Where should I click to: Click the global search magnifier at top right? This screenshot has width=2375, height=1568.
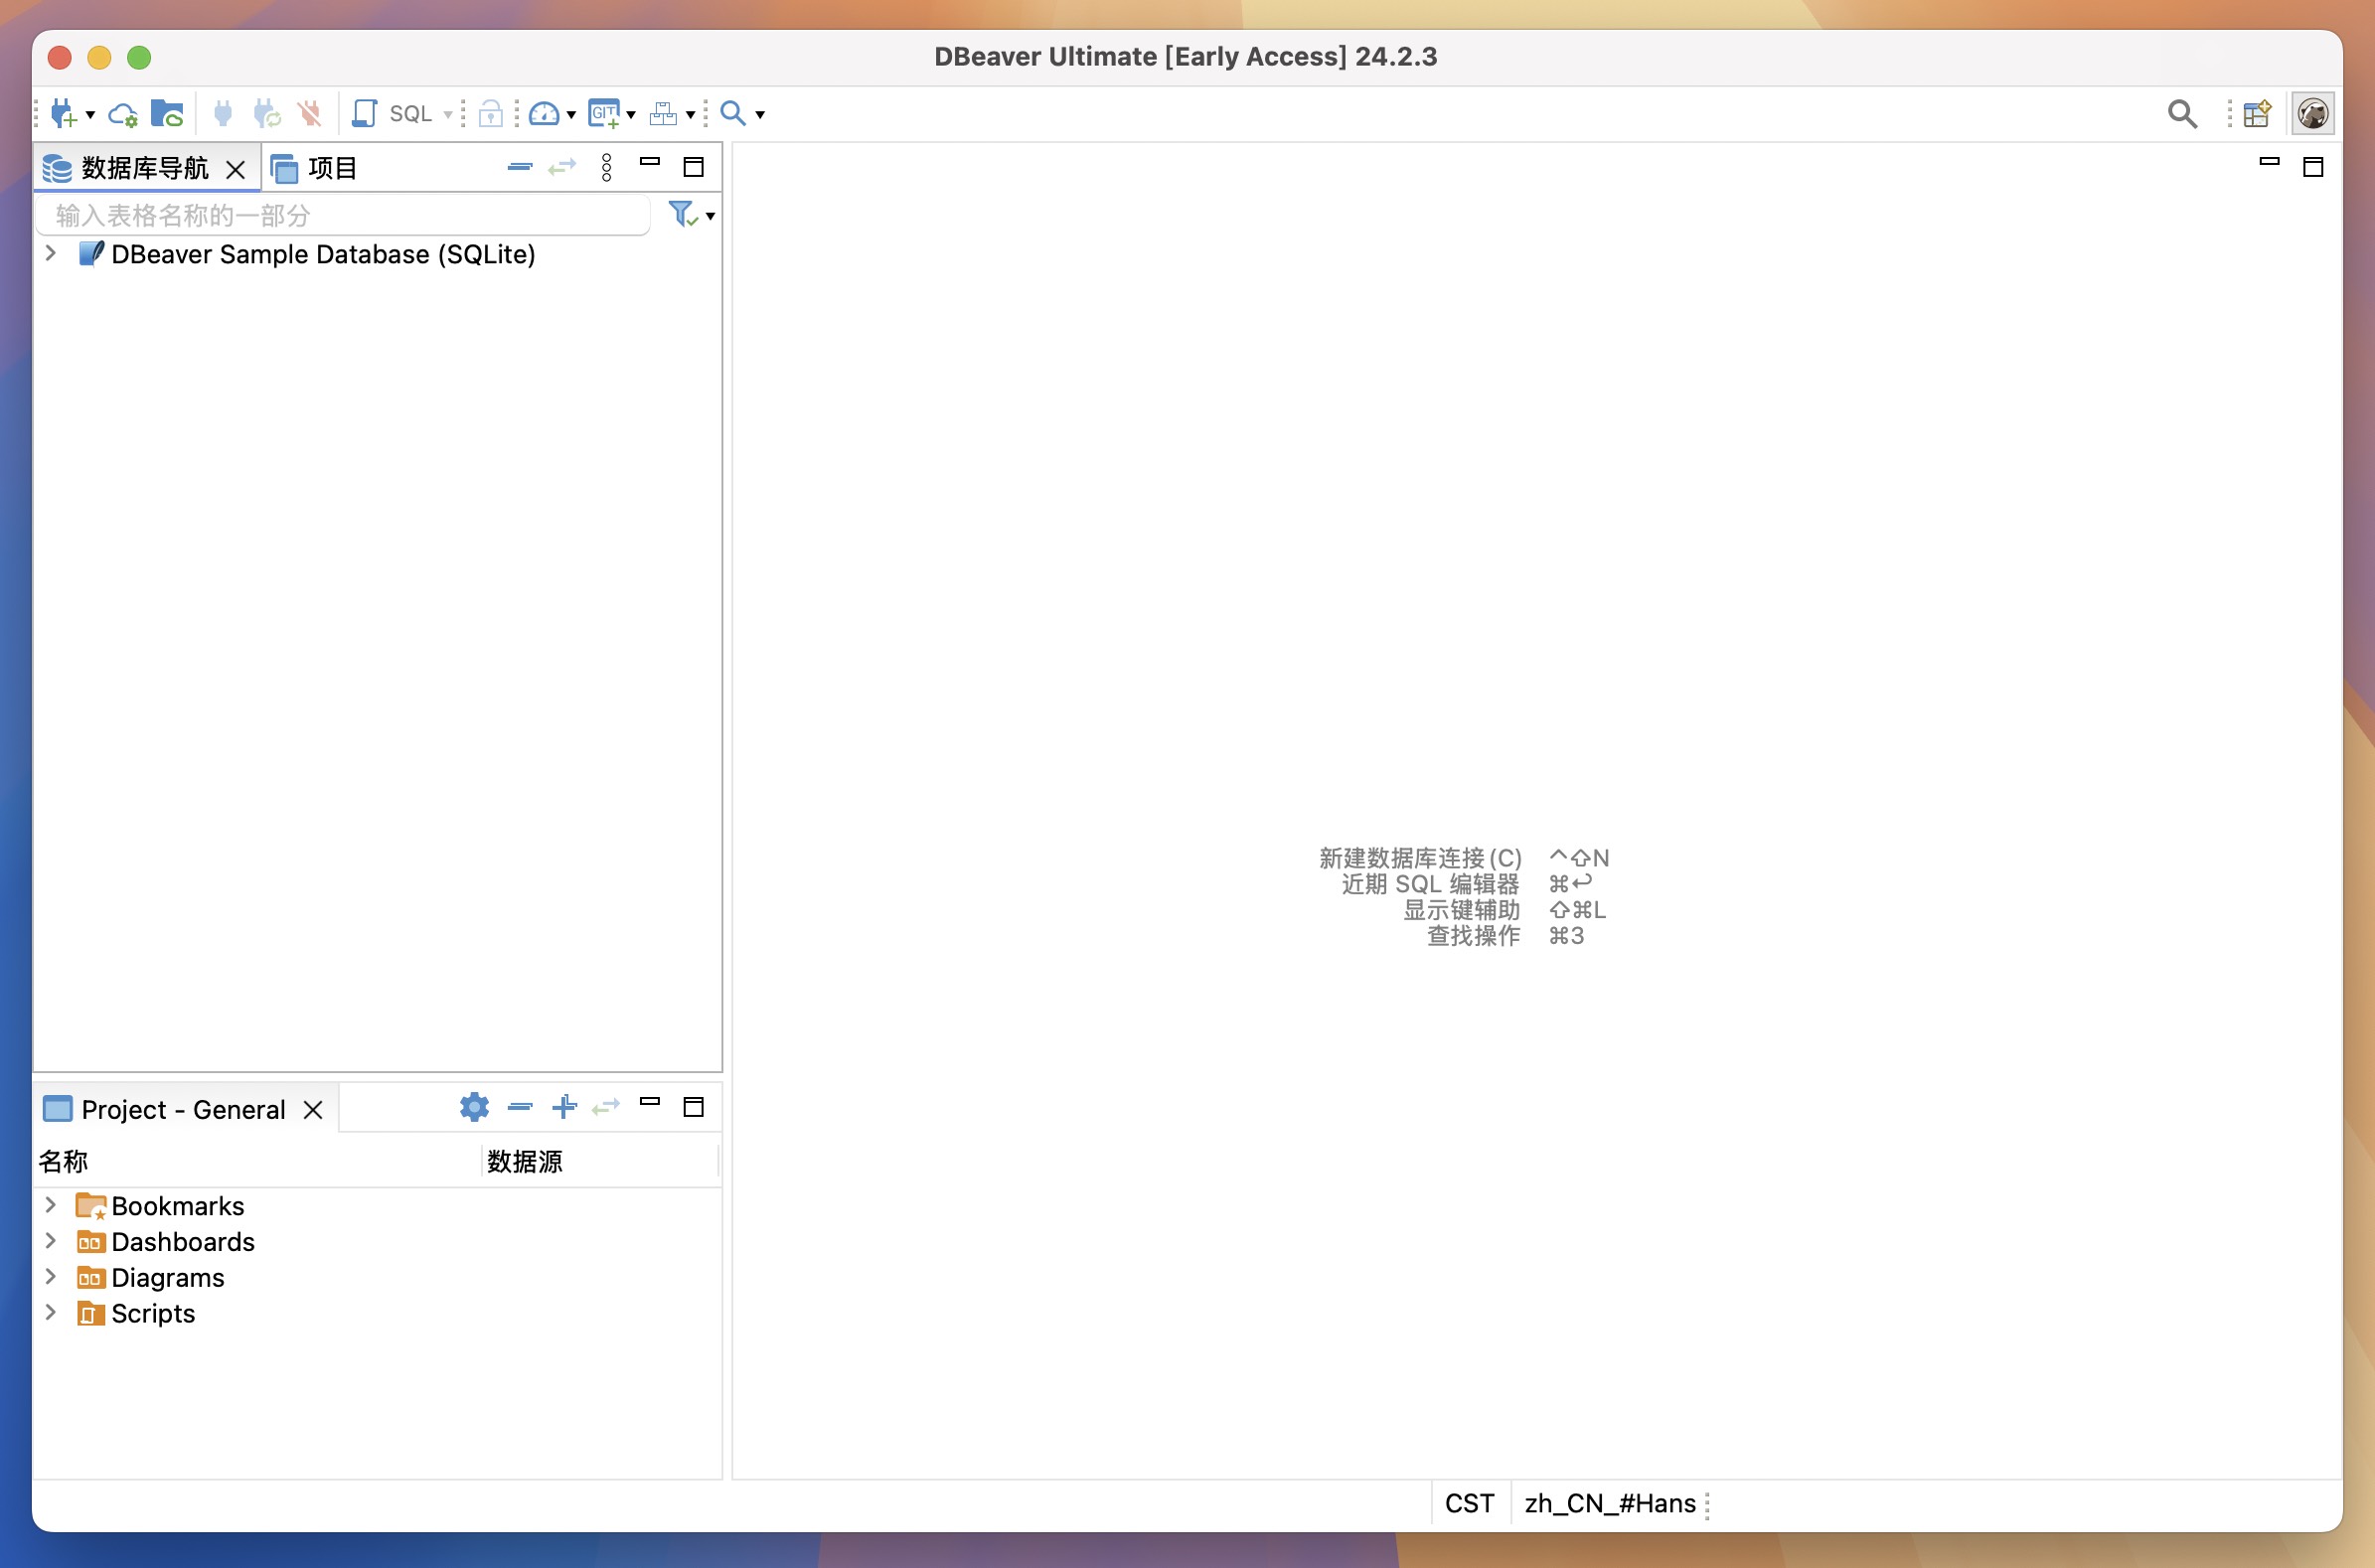pyautogui.click(x=2182, y=114)
